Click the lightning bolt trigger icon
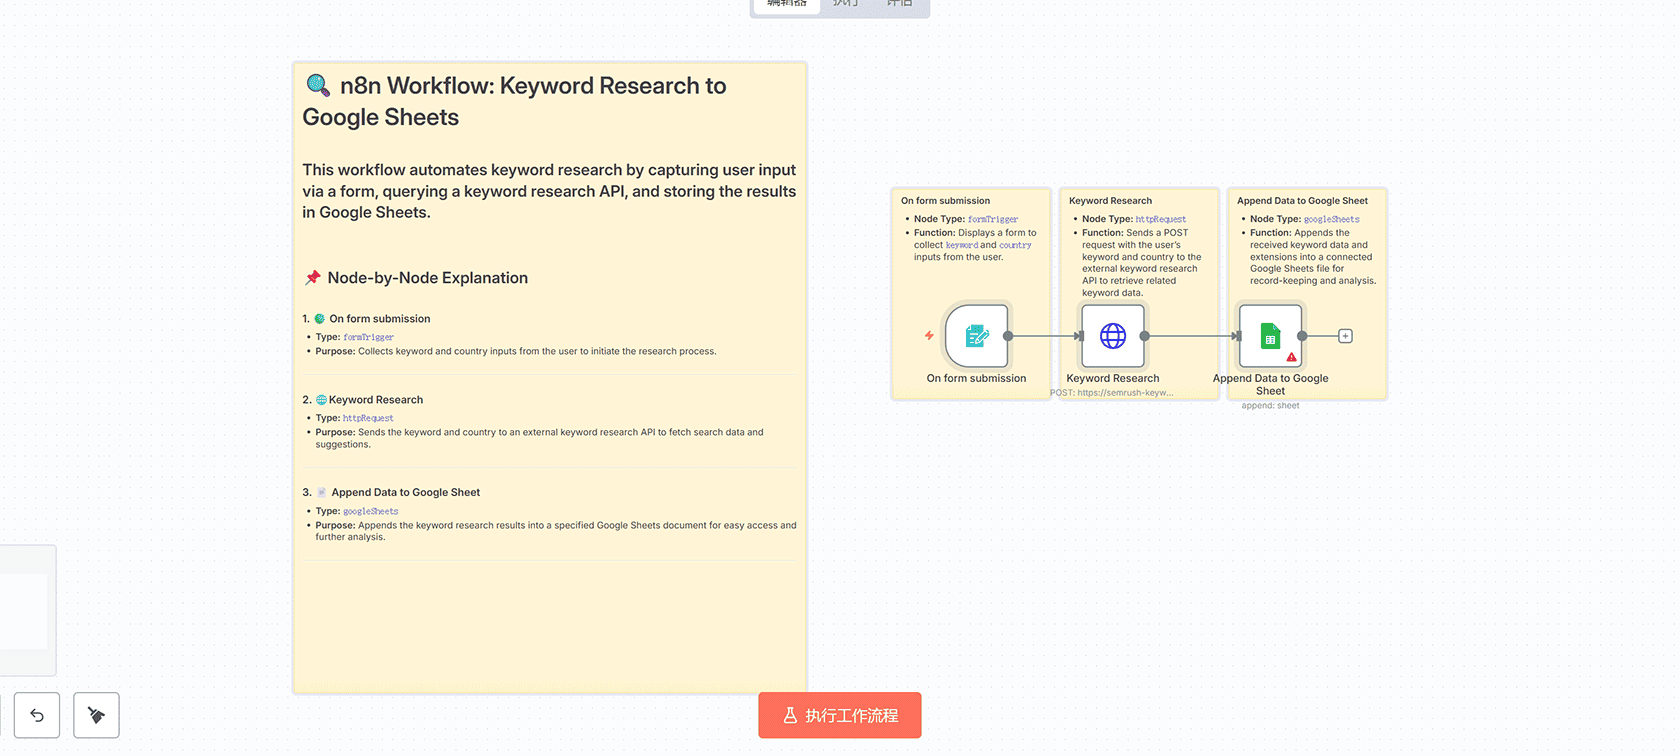The width and height of the screenshot is (1680, 756). point(929,336)
